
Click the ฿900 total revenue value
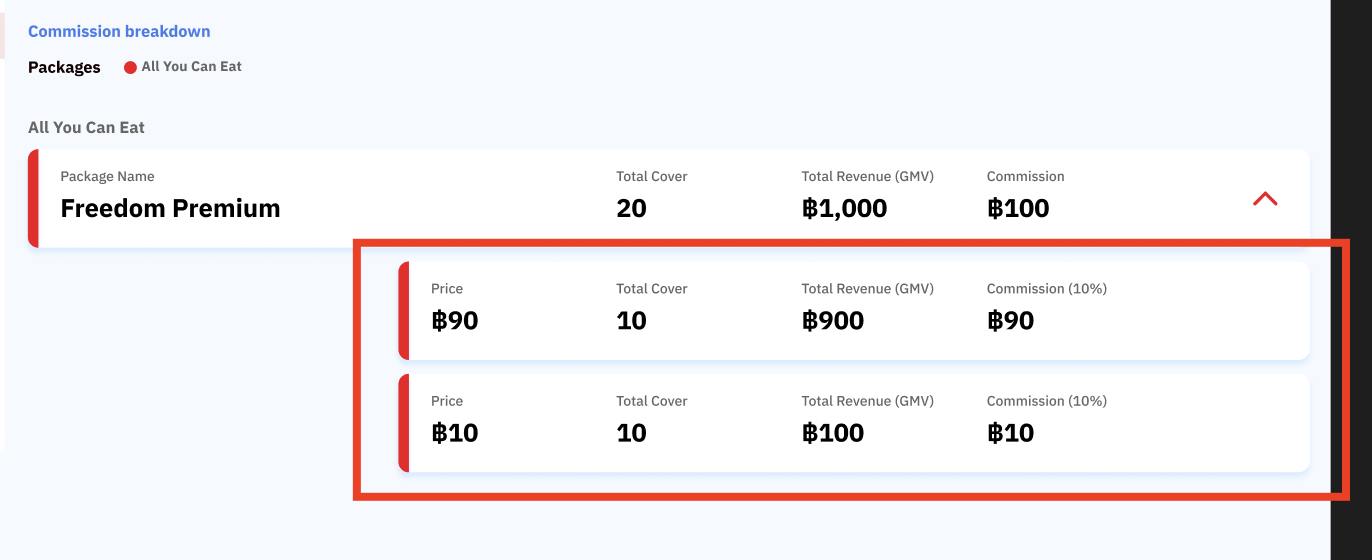point(832,321)
